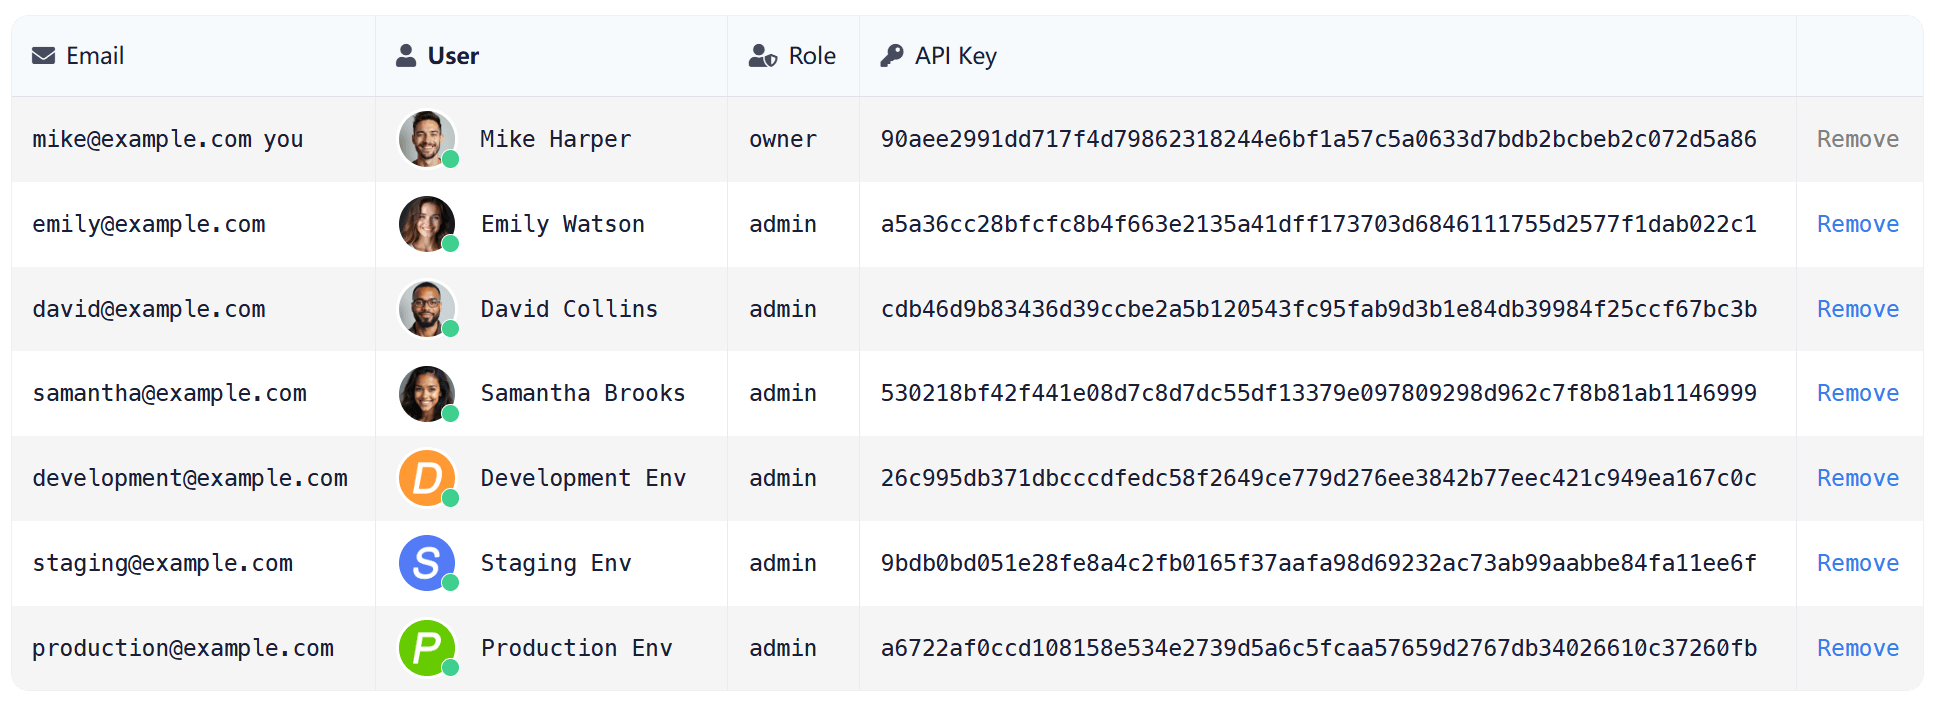The image size is (1935, 708).
Task: Remove the Samantha Brooks row
Action: tap(1857, 393)
